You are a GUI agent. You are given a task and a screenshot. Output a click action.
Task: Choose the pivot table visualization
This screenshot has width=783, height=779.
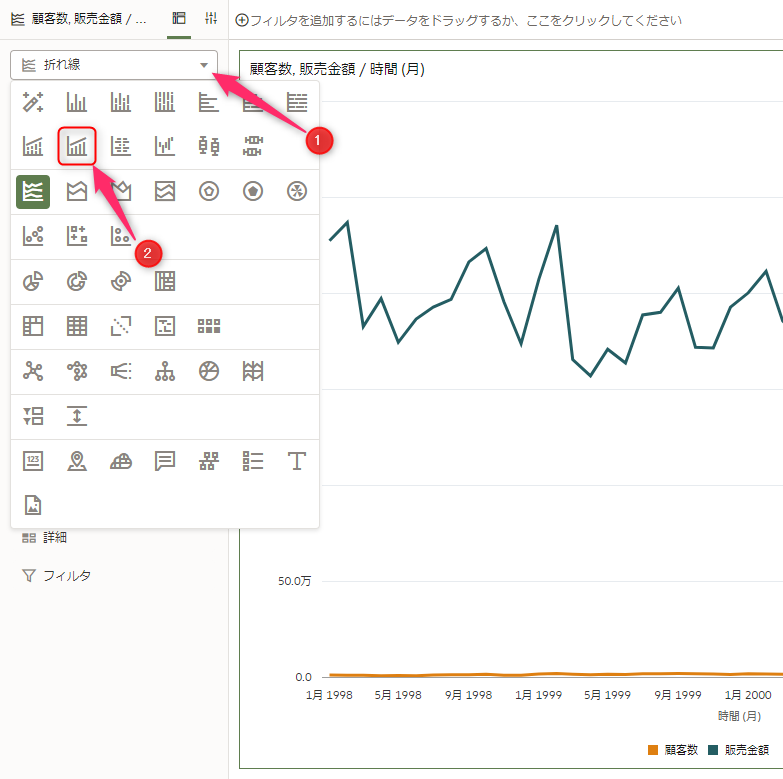(x=33, y=326)
